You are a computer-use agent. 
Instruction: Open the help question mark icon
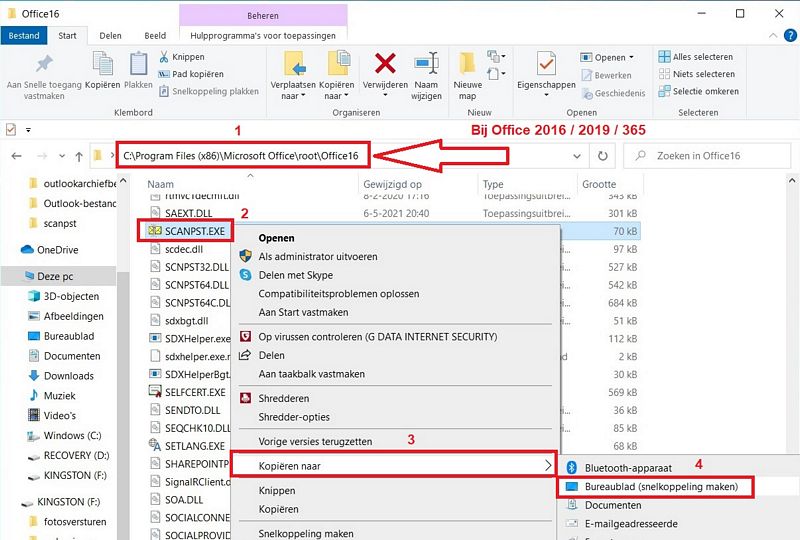(790, 35)
